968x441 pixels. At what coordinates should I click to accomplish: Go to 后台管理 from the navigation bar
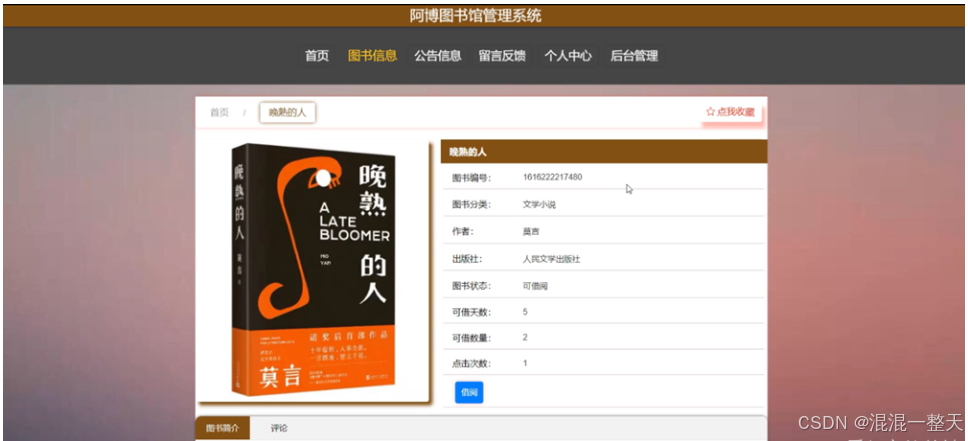pos(634,56)
